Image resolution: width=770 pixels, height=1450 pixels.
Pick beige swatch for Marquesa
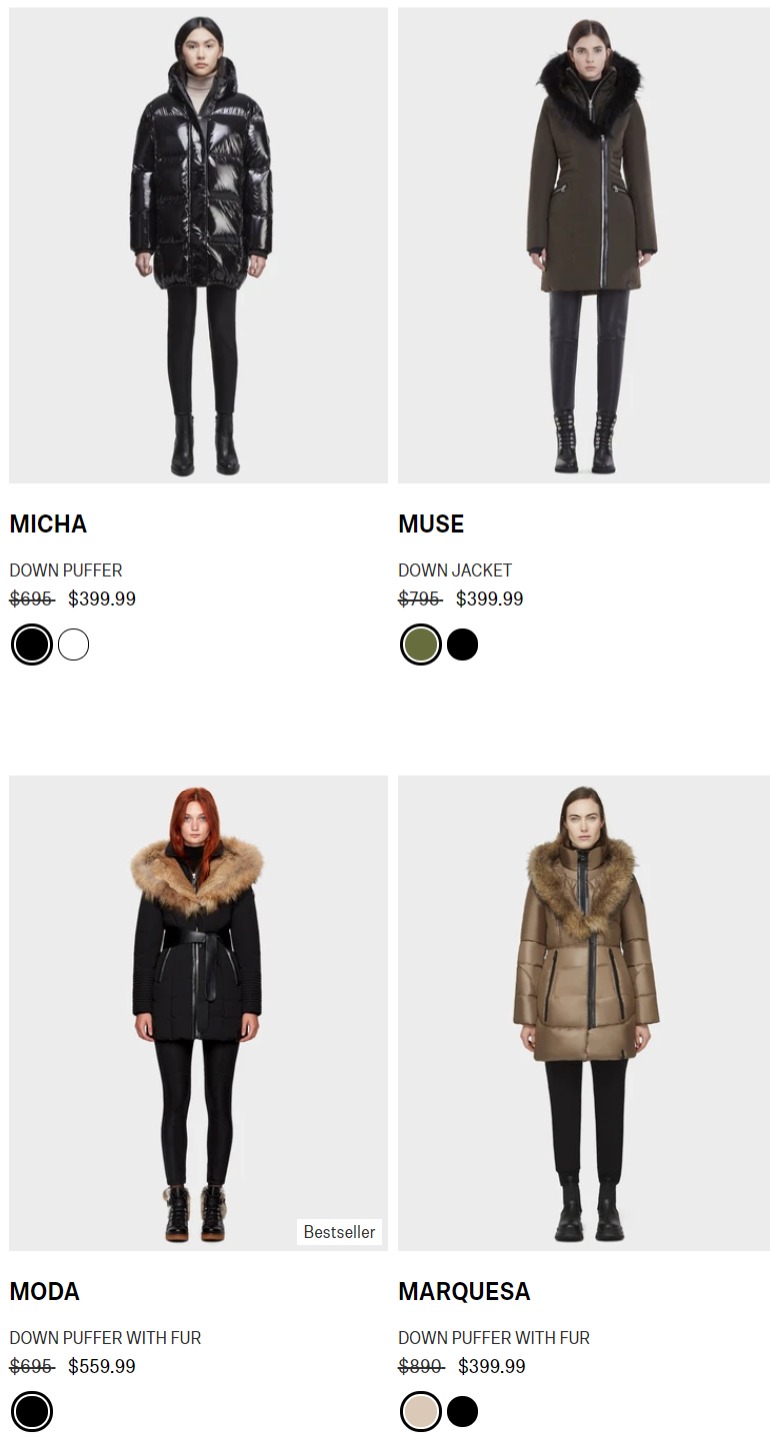tap(420, 1412)
